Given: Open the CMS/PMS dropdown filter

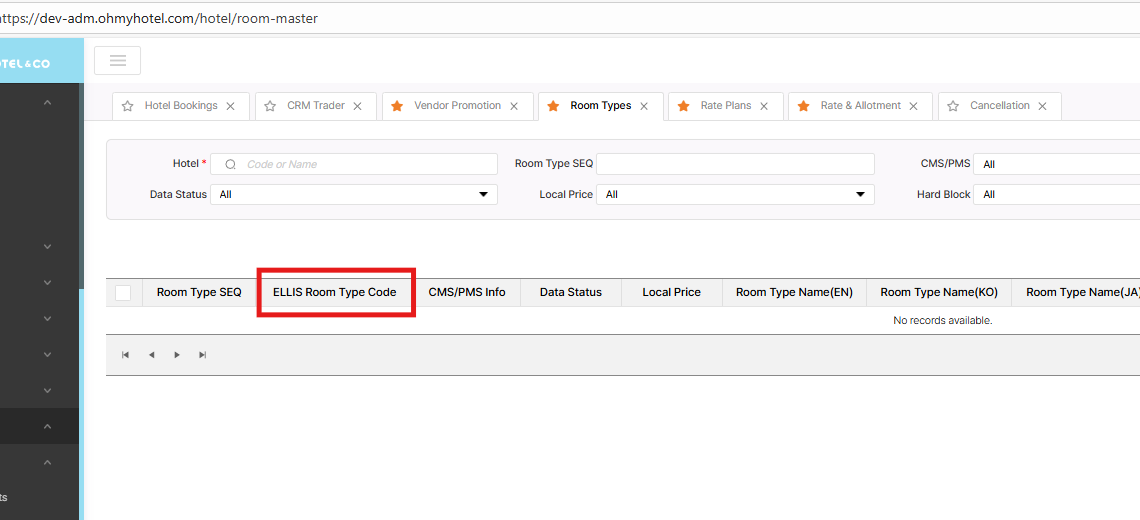Looking at the screenshot, I should tap(1058, 164).
